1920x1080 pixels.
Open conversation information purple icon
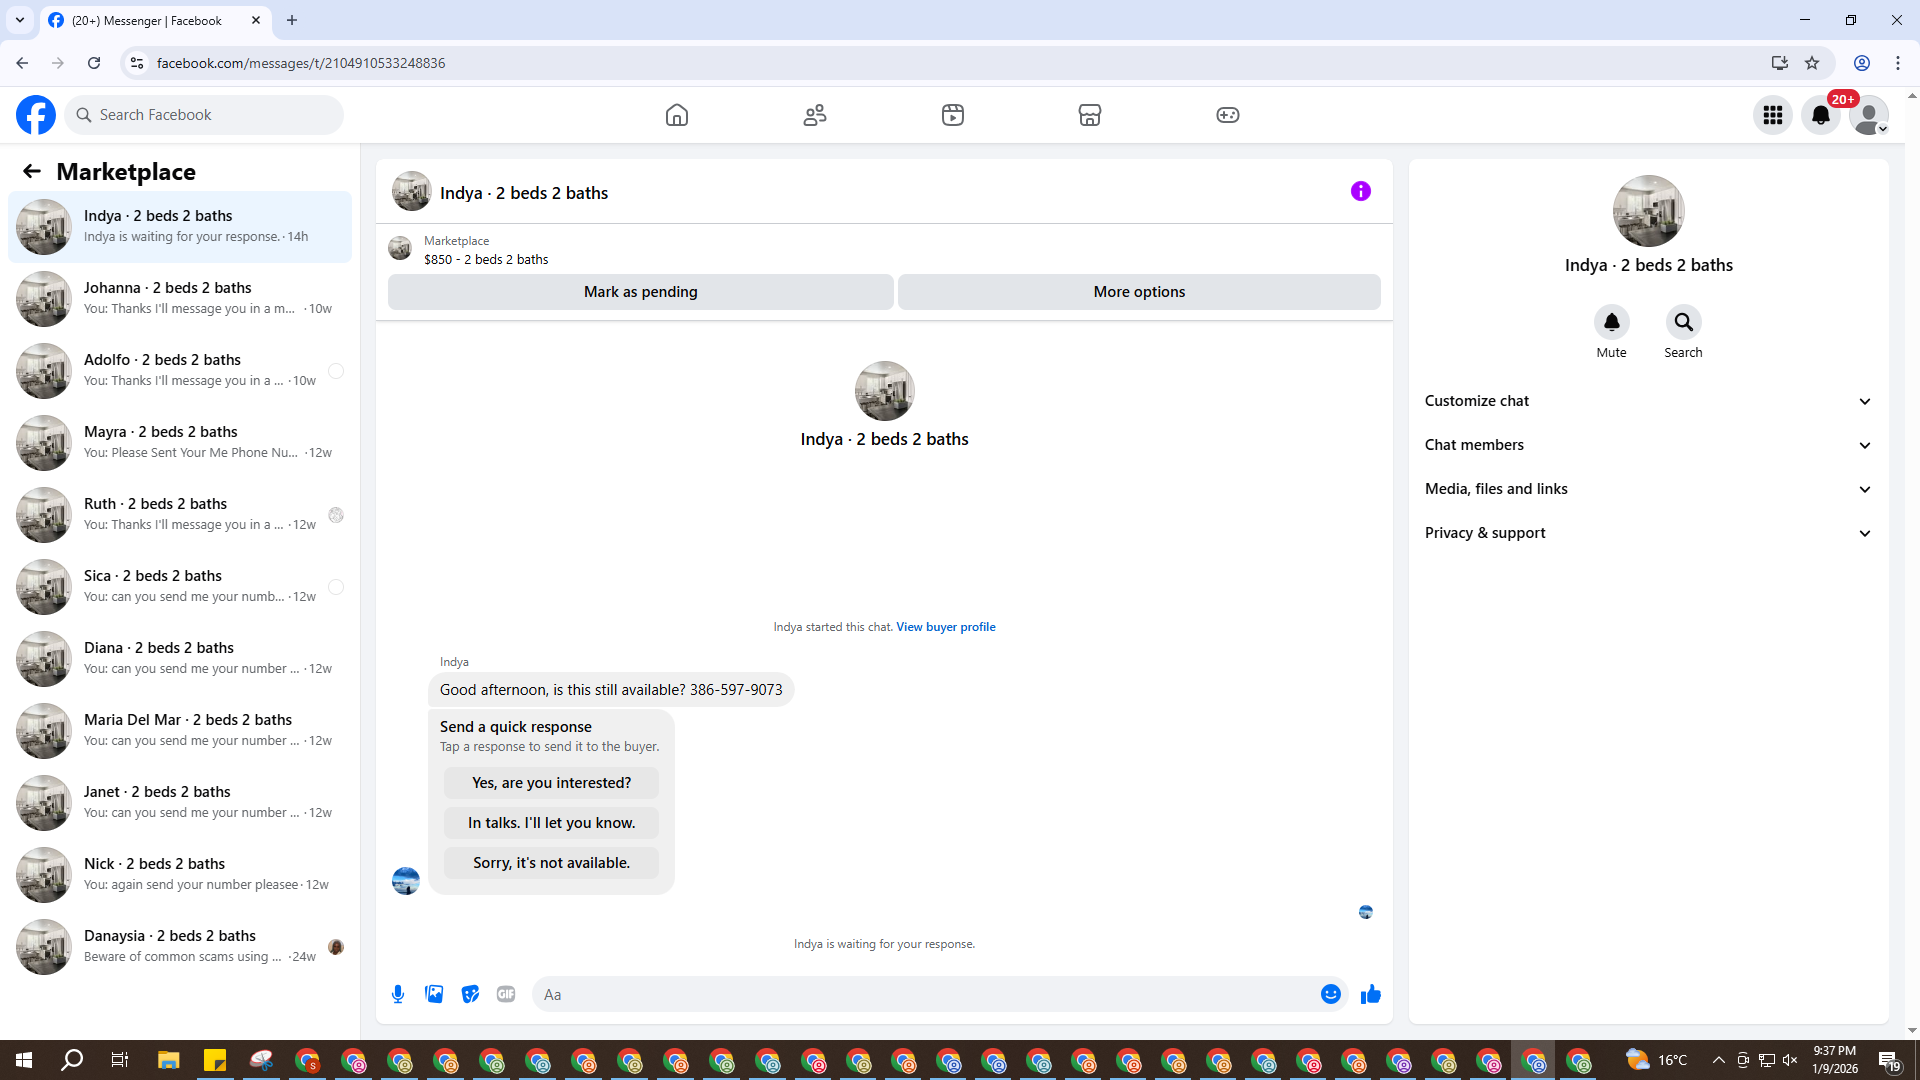pyautogui.click(x=1360, y=191)
